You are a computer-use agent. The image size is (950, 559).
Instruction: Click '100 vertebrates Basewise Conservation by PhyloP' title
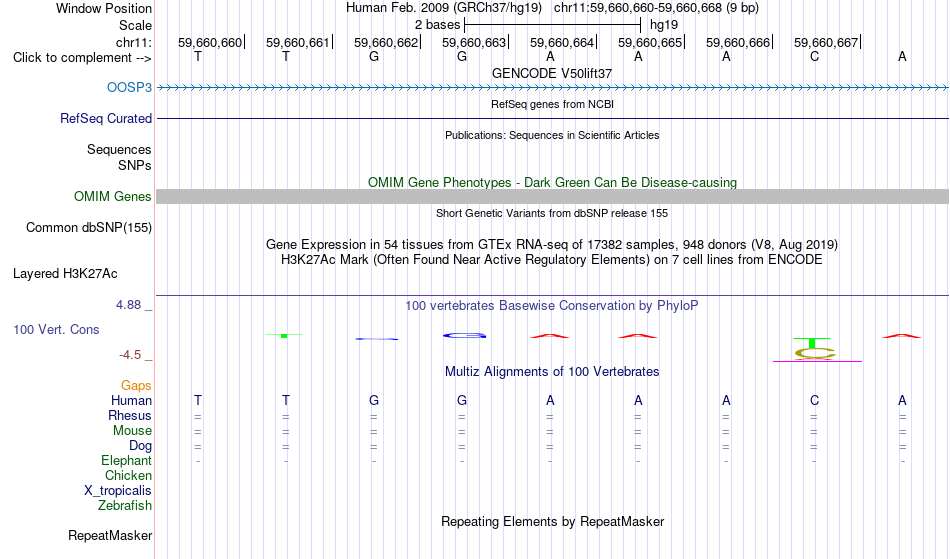pyautogui.click(x=552, y=305)
